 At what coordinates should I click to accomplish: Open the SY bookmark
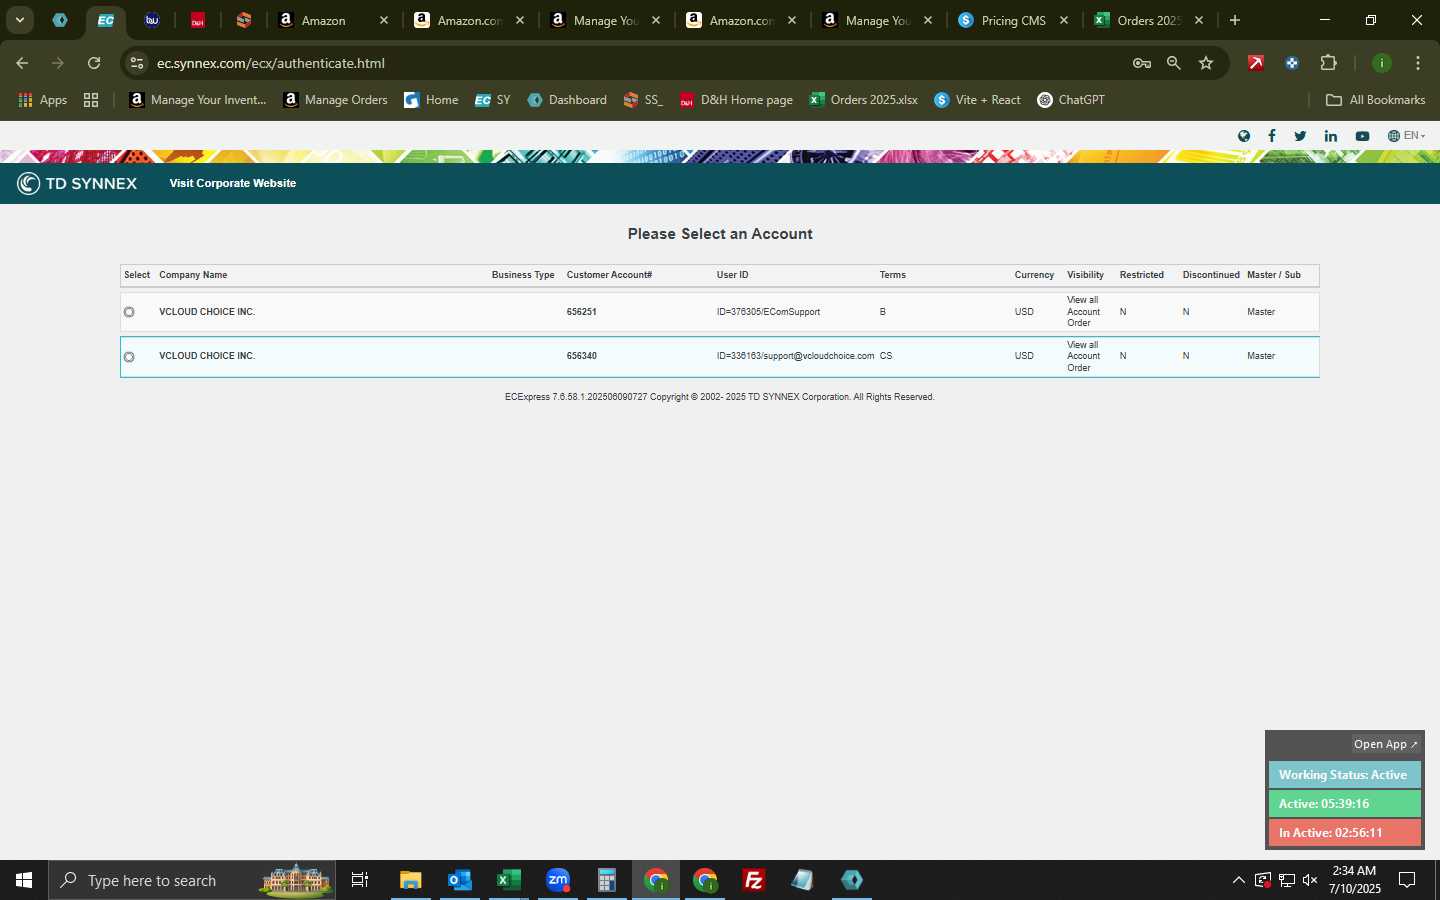point(492,100)
